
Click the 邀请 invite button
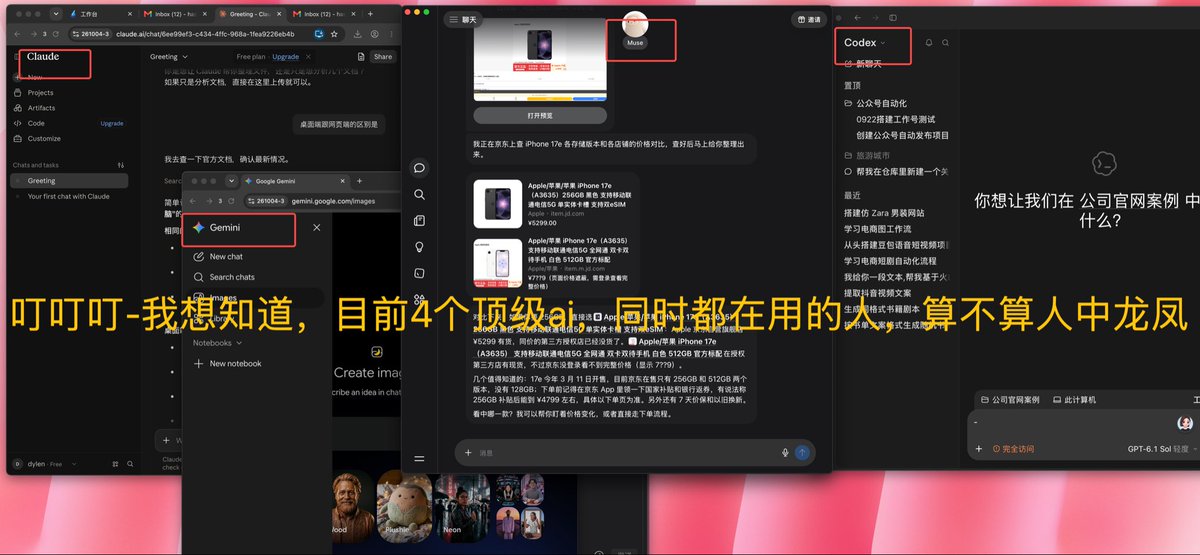click(x=808, y=19)
